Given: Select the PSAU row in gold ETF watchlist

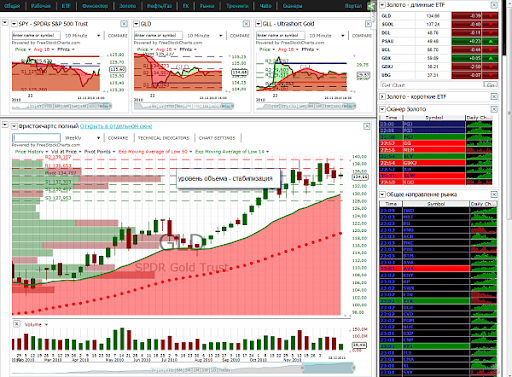Looking at the screenshot, I should [439, 41].
